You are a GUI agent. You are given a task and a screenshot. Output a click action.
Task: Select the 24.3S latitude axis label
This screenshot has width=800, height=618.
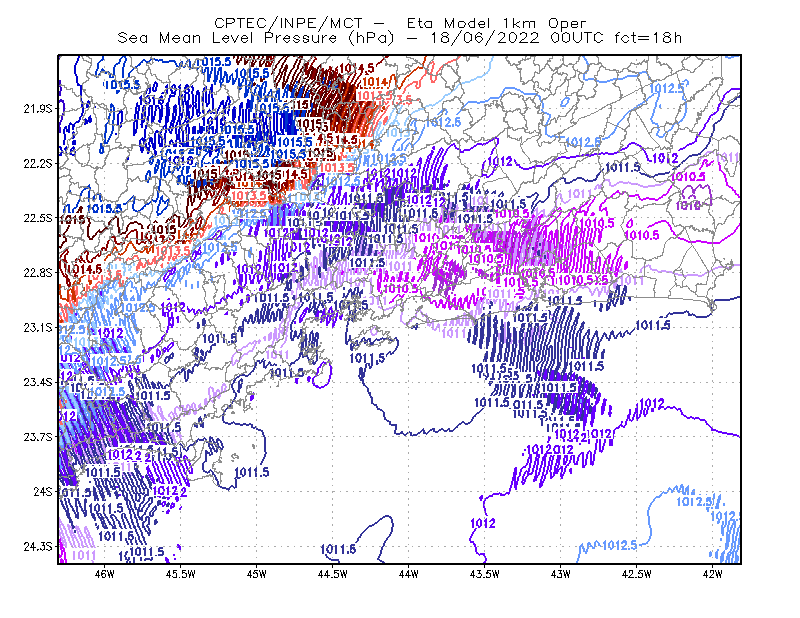pyautogui.click(x=37, y=547)
